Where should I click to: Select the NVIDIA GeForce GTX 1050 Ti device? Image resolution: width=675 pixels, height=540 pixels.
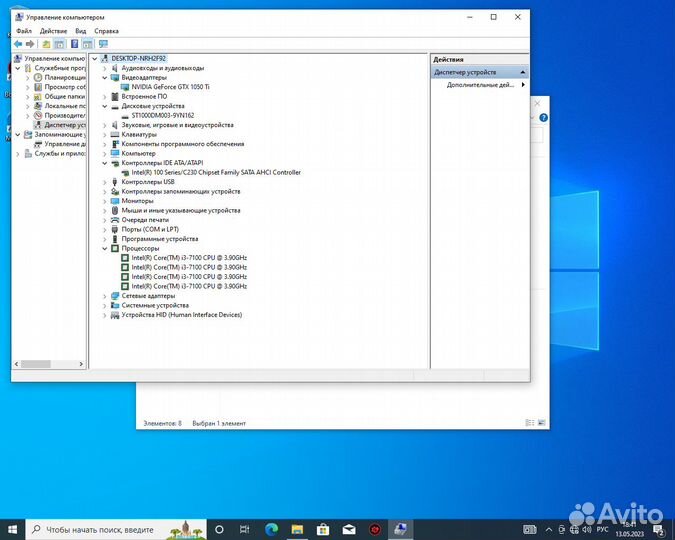pyautogui.click(x=170, y=87)
